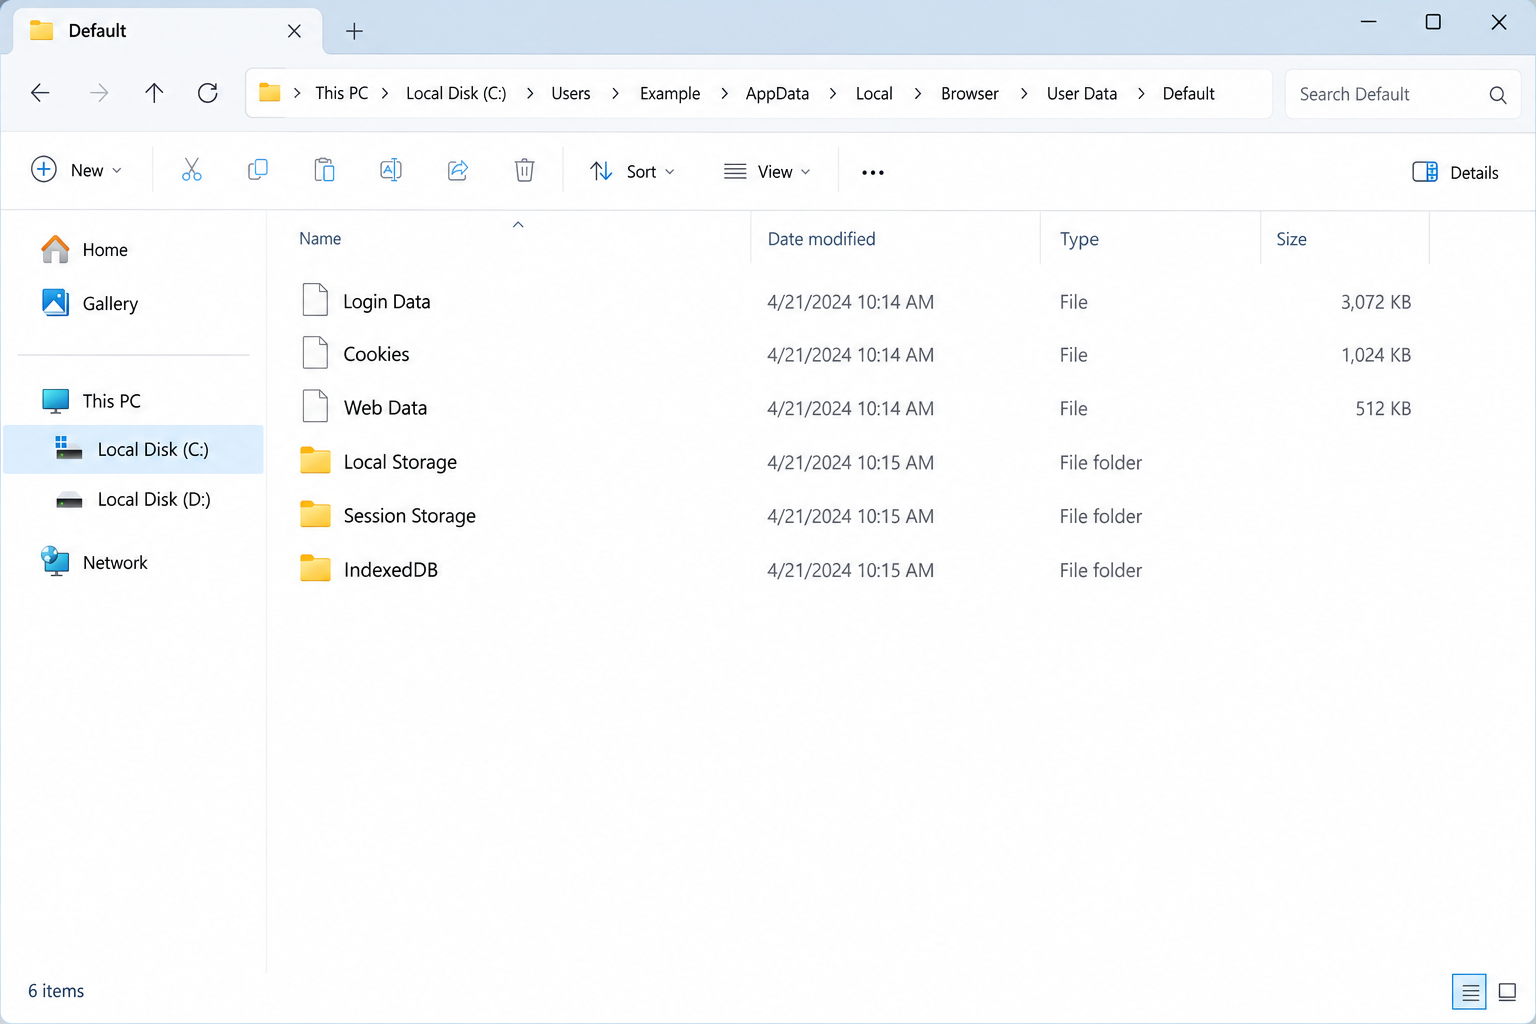
Task: Select the Cookies file row
Action: (856, 354)
